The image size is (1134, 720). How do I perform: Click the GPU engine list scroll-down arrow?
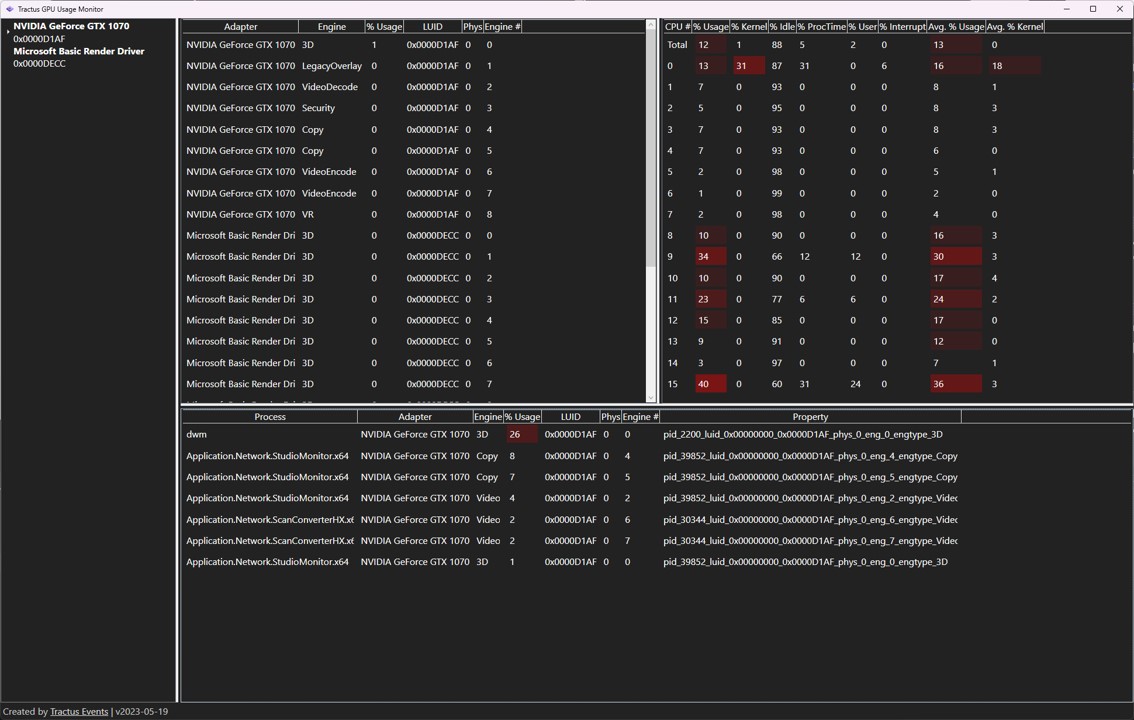point(651,397)
